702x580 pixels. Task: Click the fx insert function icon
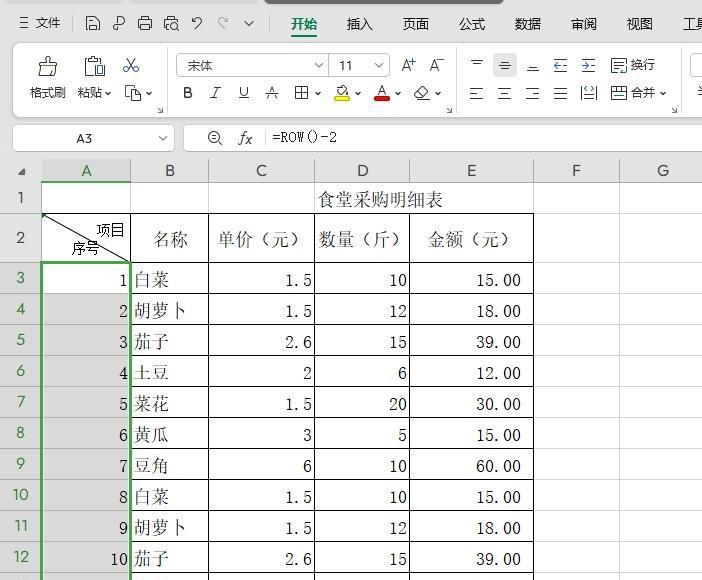(245, 138)
